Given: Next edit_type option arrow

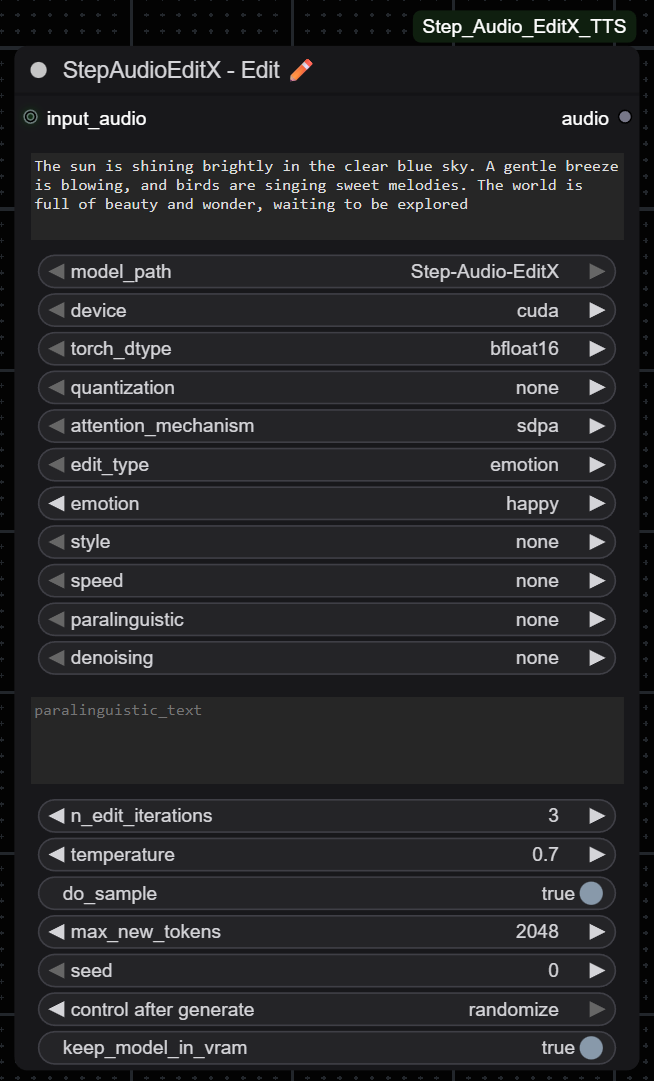Looking at the screenshot, I should point(597,465).
